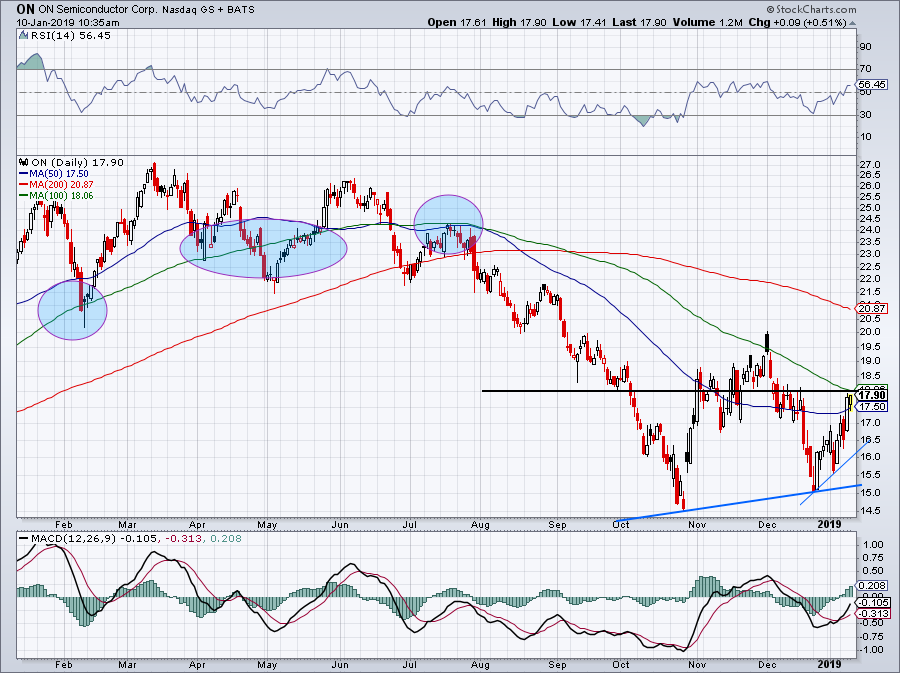
Task: Click the ON ticker symbol in the header
Action: [x=25, y=9]
